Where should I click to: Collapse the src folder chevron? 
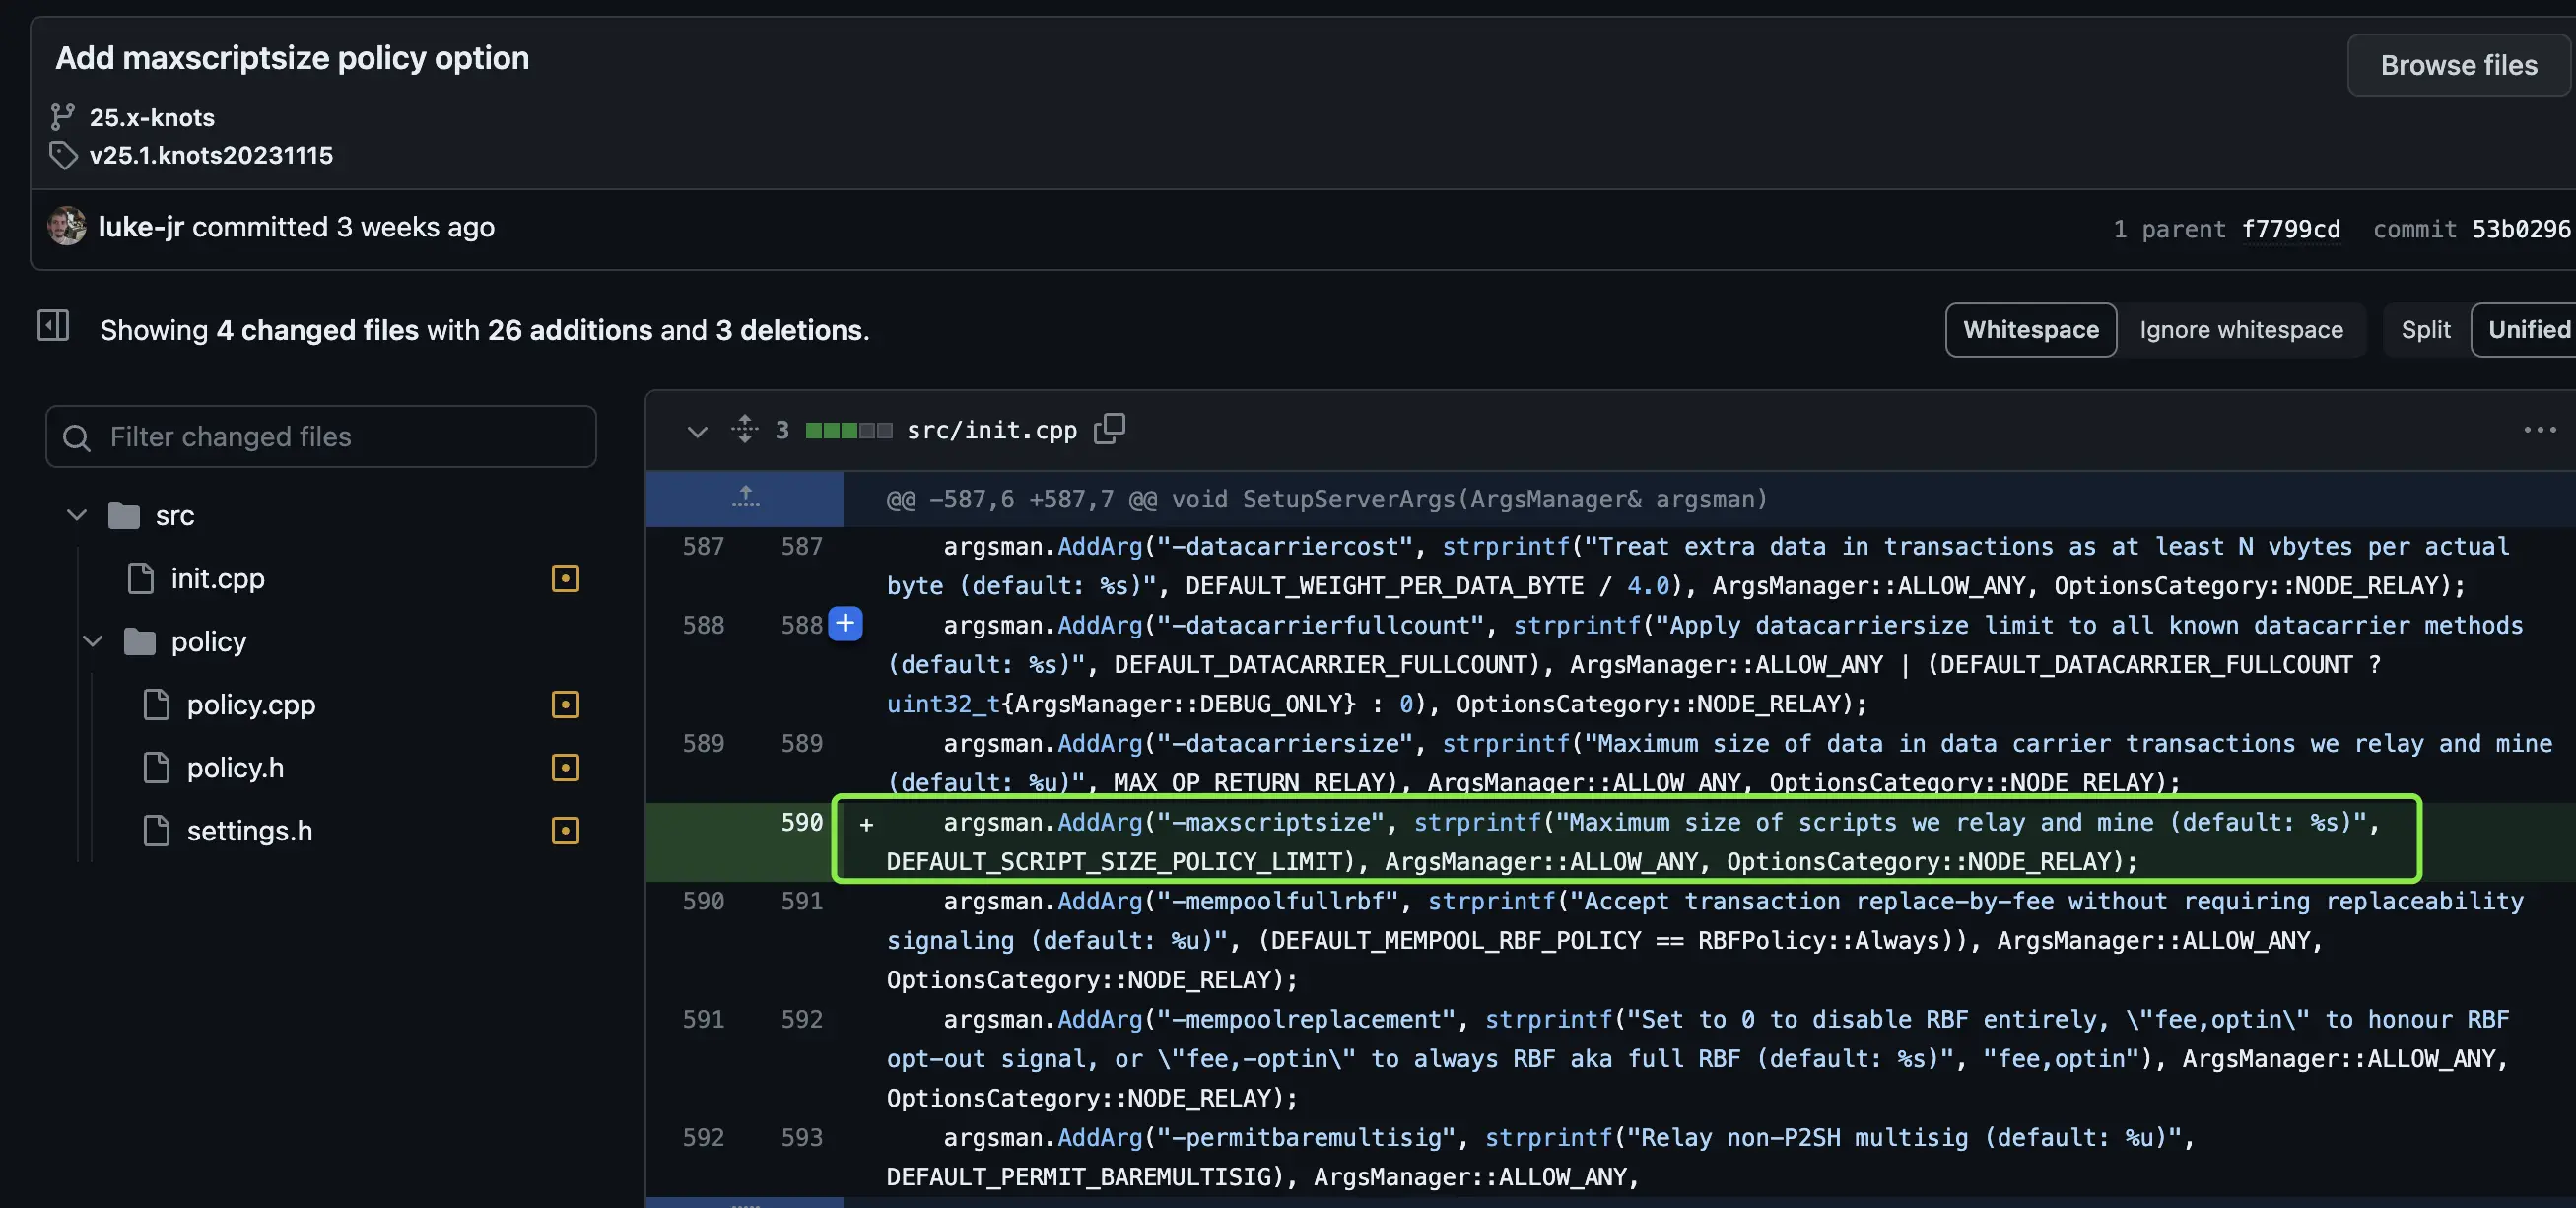(77, 515)
